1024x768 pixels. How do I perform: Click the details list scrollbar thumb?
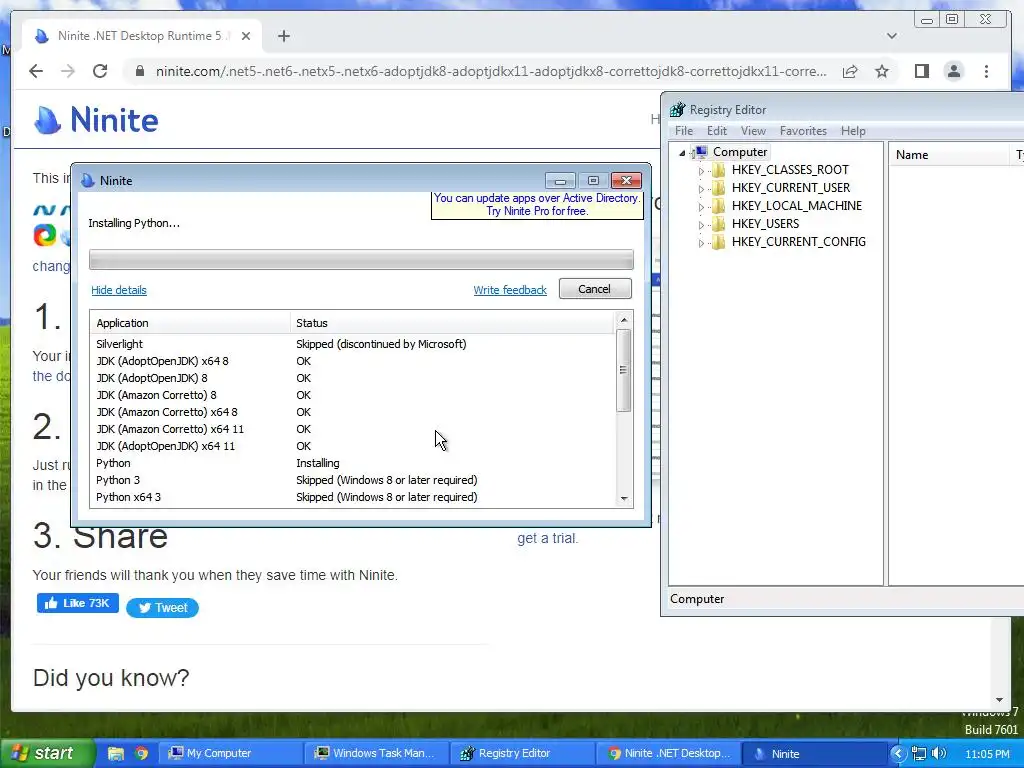(624, 370)
